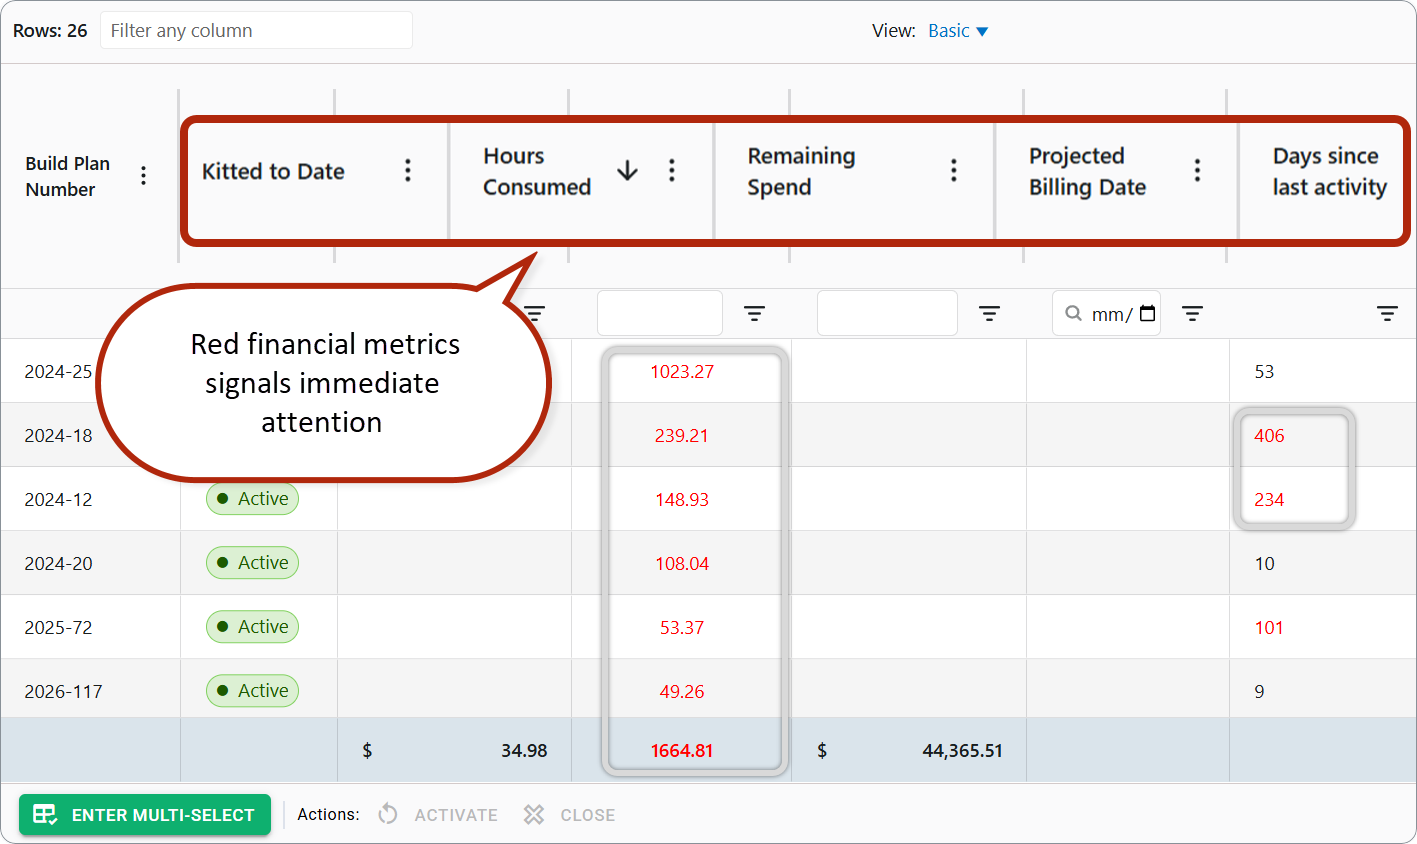The image size is (1417, 844).
Task: Click the Close action button
Action: (x=569, y=815)
